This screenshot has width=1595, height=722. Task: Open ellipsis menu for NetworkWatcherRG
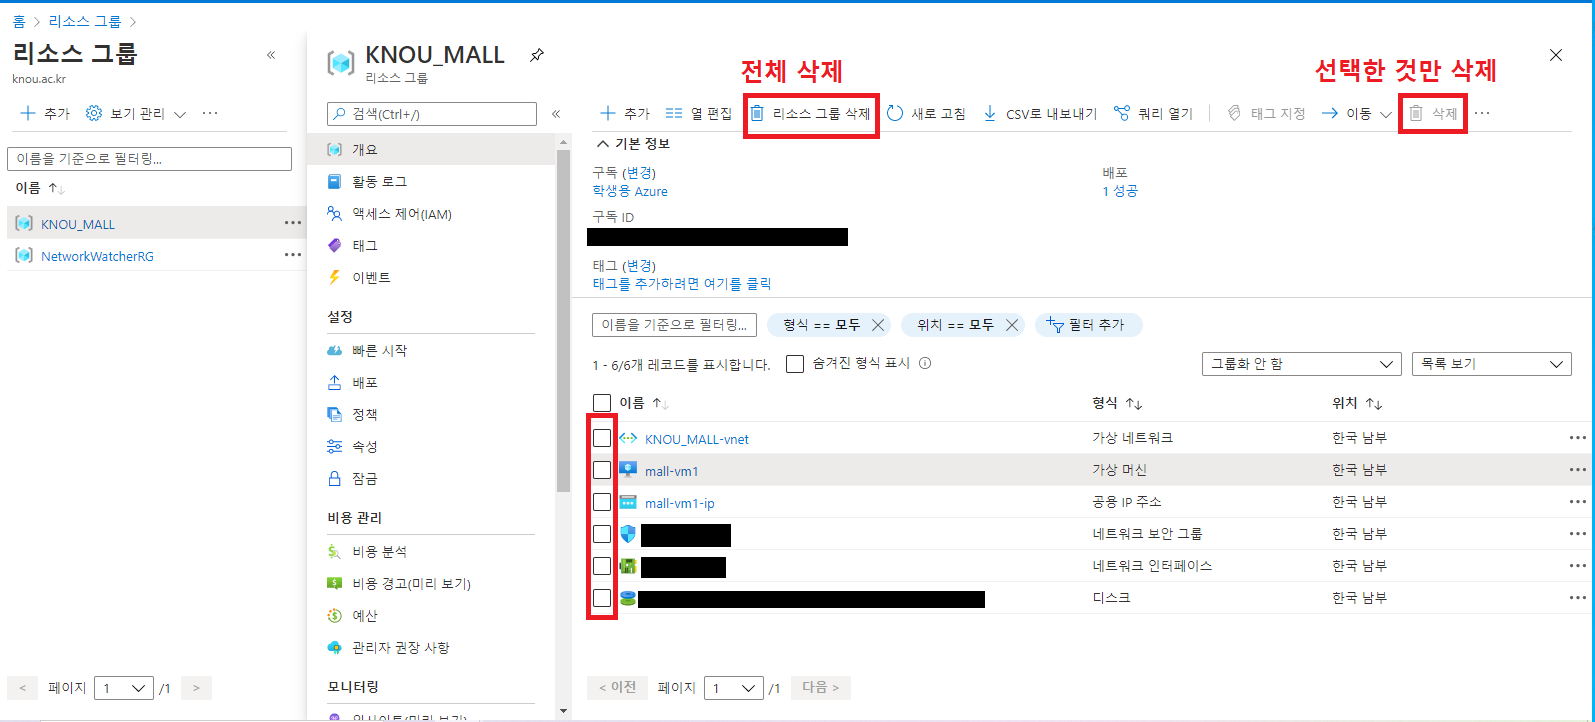(292, 255)
